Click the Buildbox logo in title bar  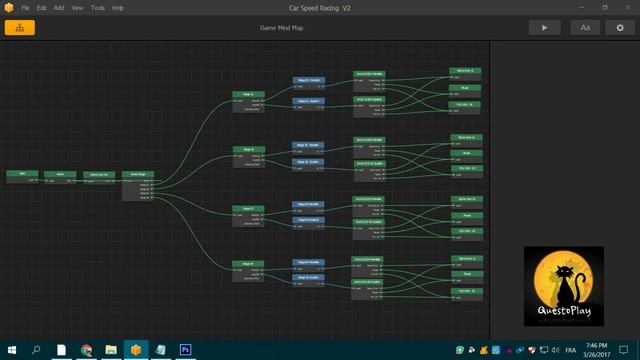(9, 7)
